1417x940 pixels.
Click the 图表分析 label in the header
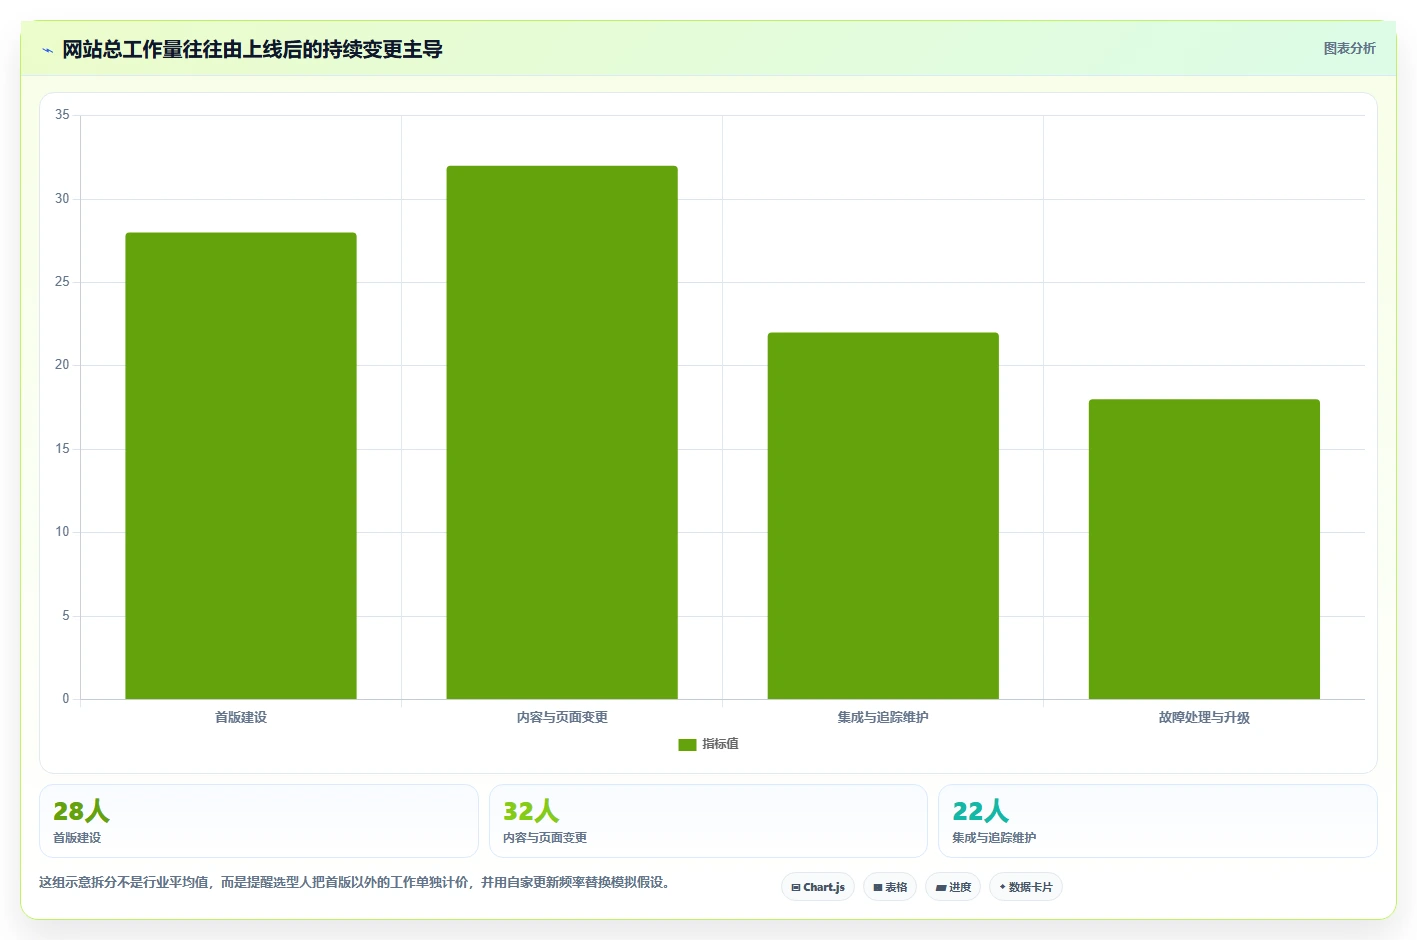[1349, 48]
